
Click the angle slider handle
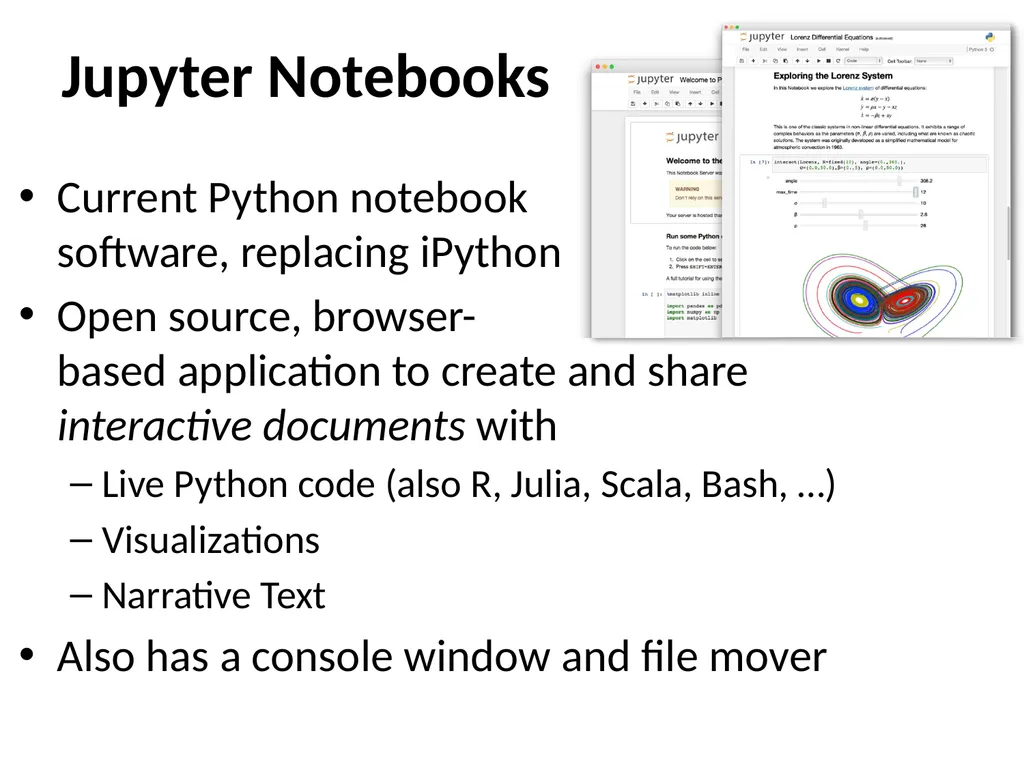click(x=899, y=181)
